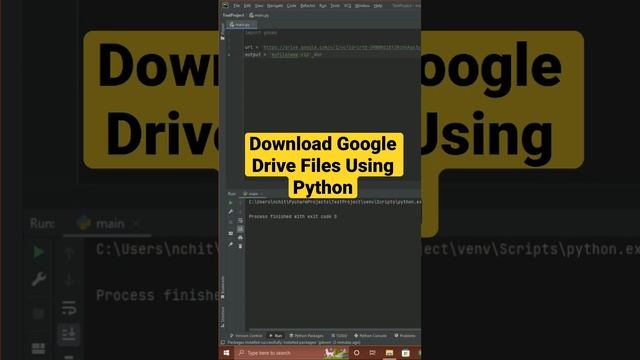Open the Problems tool window
Screen dimensions: 640x360
pos(405,336)
